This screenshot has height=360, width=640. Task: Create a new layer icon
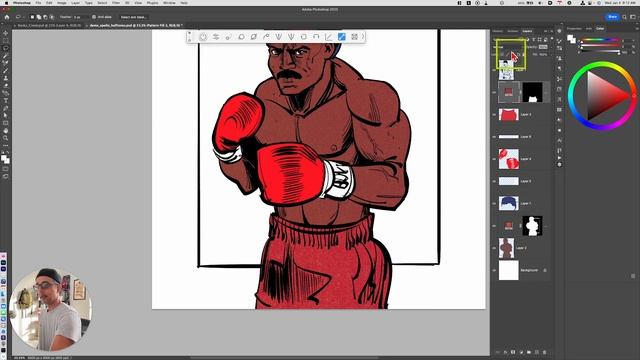[536, 352]
